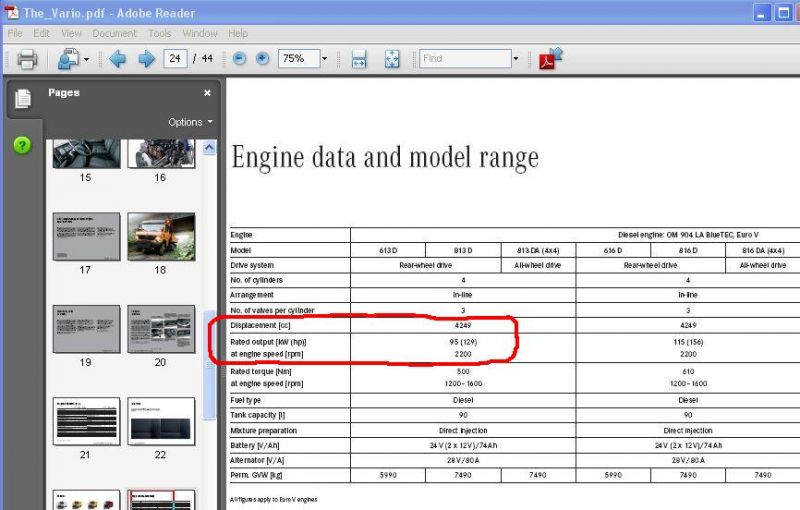Select page 22 thumbnail
This screenshot has width=800, height=510.
(x=161, y=421)
